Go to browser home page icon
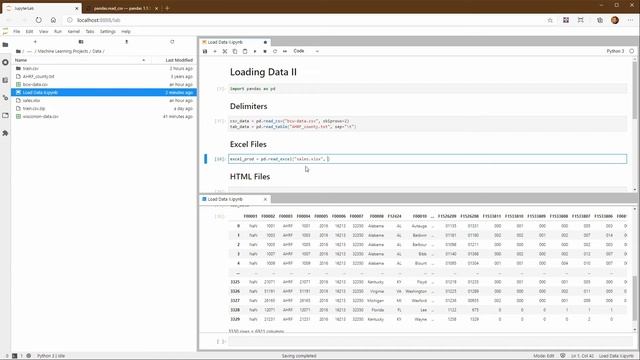The image size is (640, 360). (53, 20)
